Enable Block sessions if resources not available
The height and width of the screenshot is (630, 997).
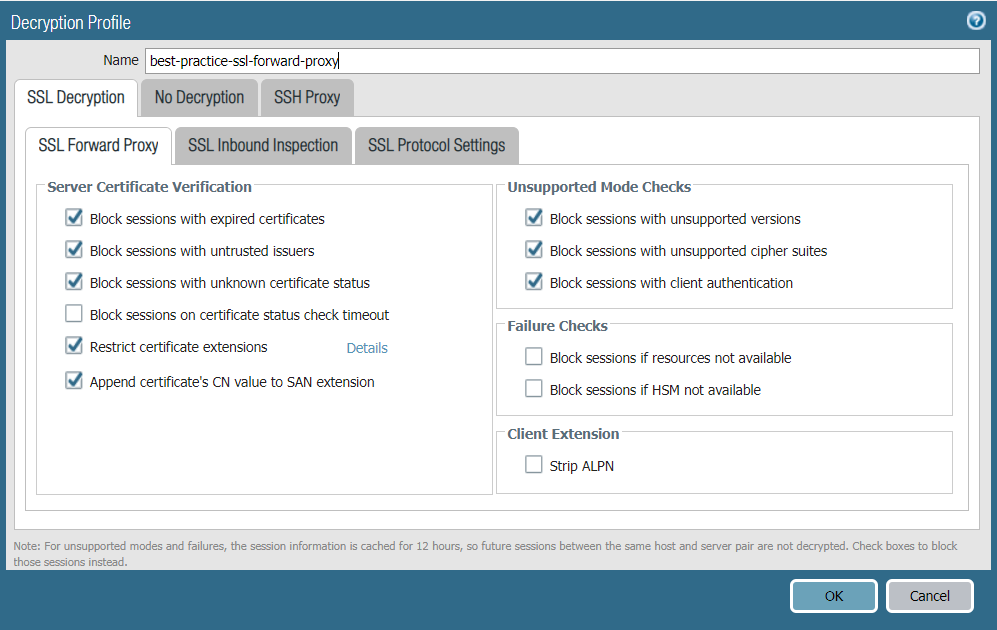pos(534,357)
